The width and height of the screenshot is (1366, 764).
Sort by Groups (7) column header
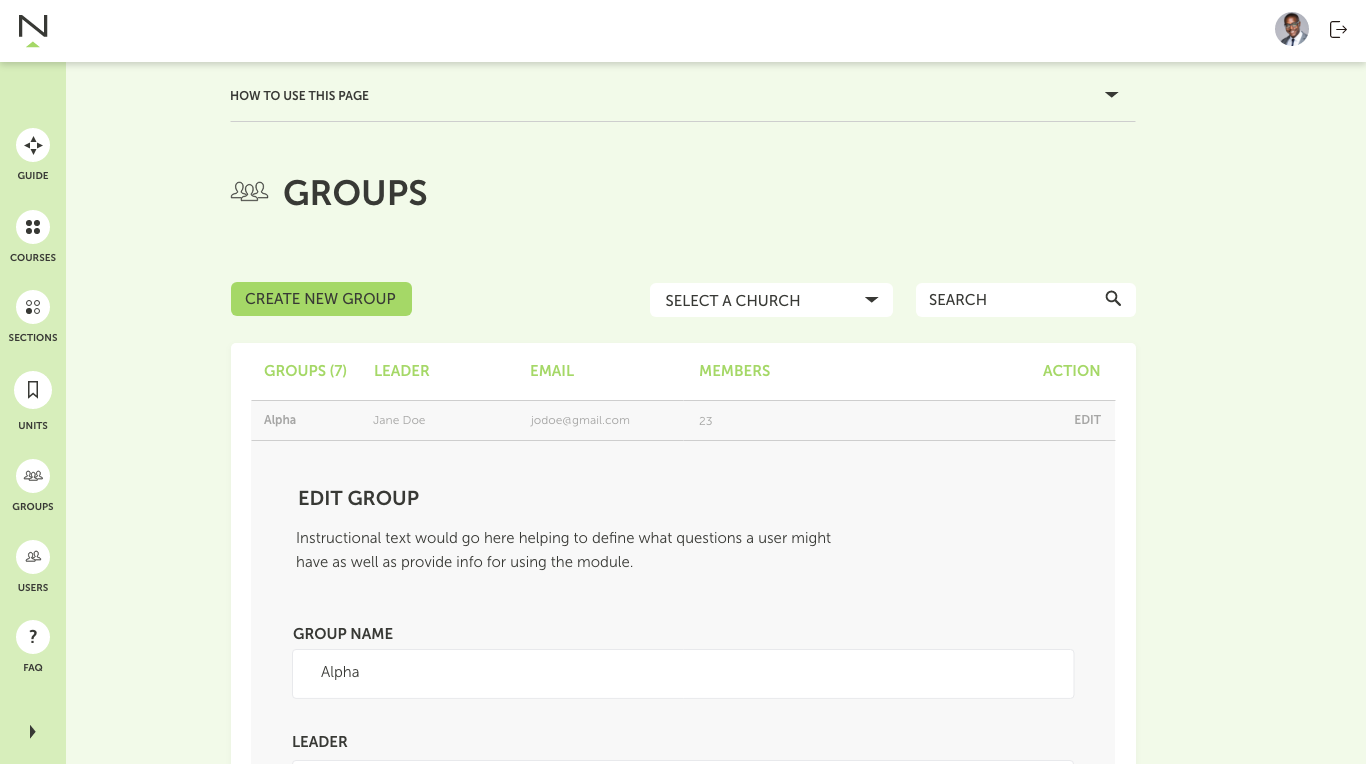305,371
